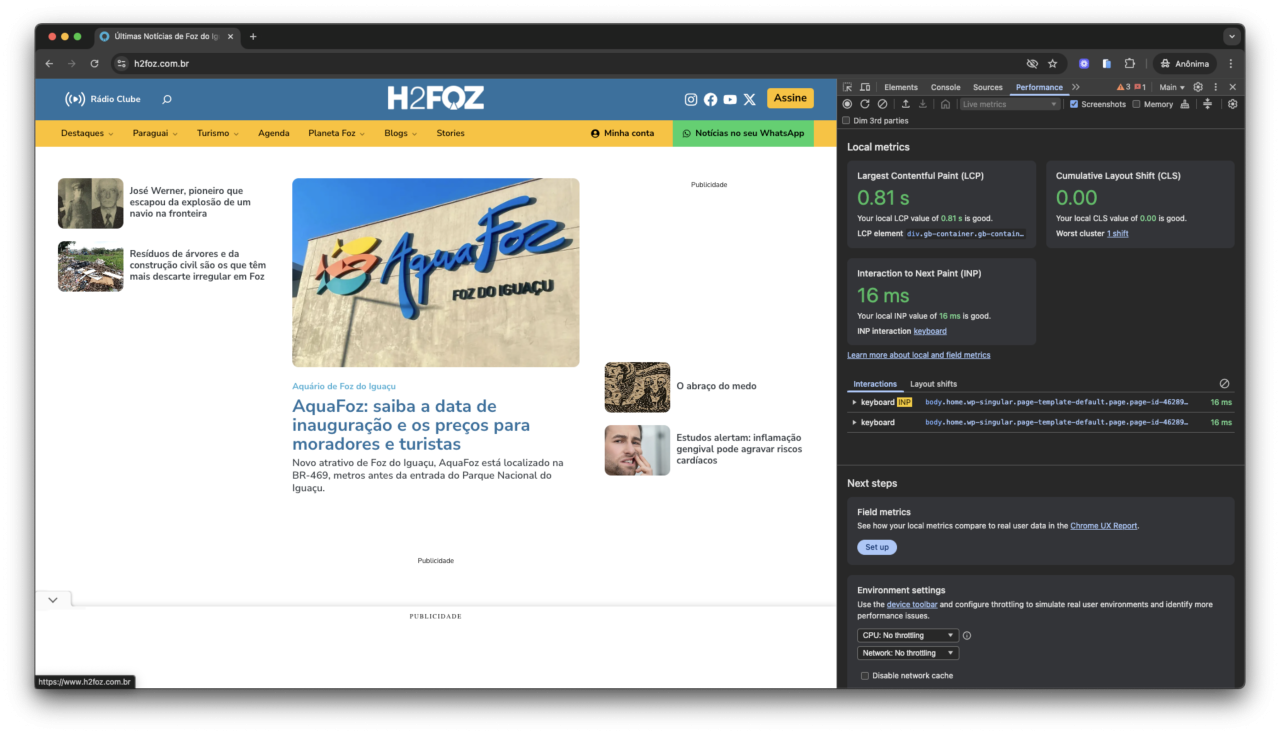Switch to the Console tab
Viewport: 1280px width, 735px height.
point(945,87)
